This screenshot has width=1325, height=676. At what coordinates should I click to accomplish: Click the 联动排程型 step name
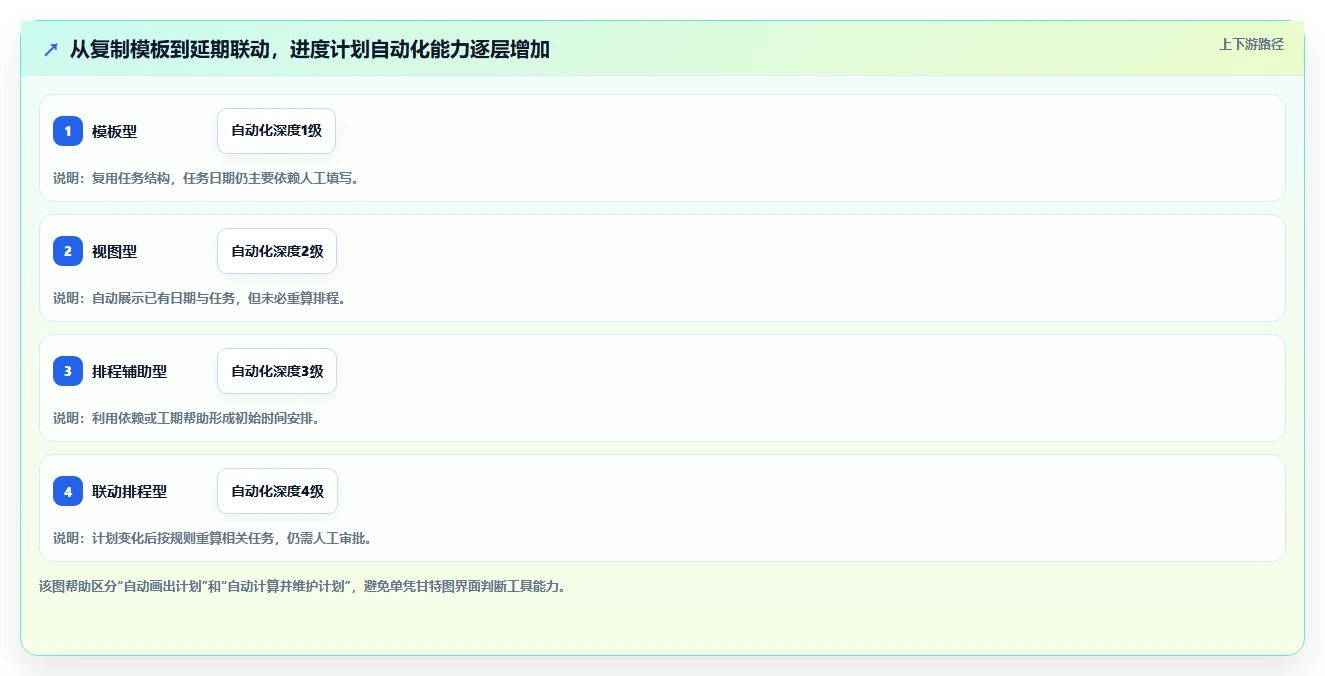130,491
